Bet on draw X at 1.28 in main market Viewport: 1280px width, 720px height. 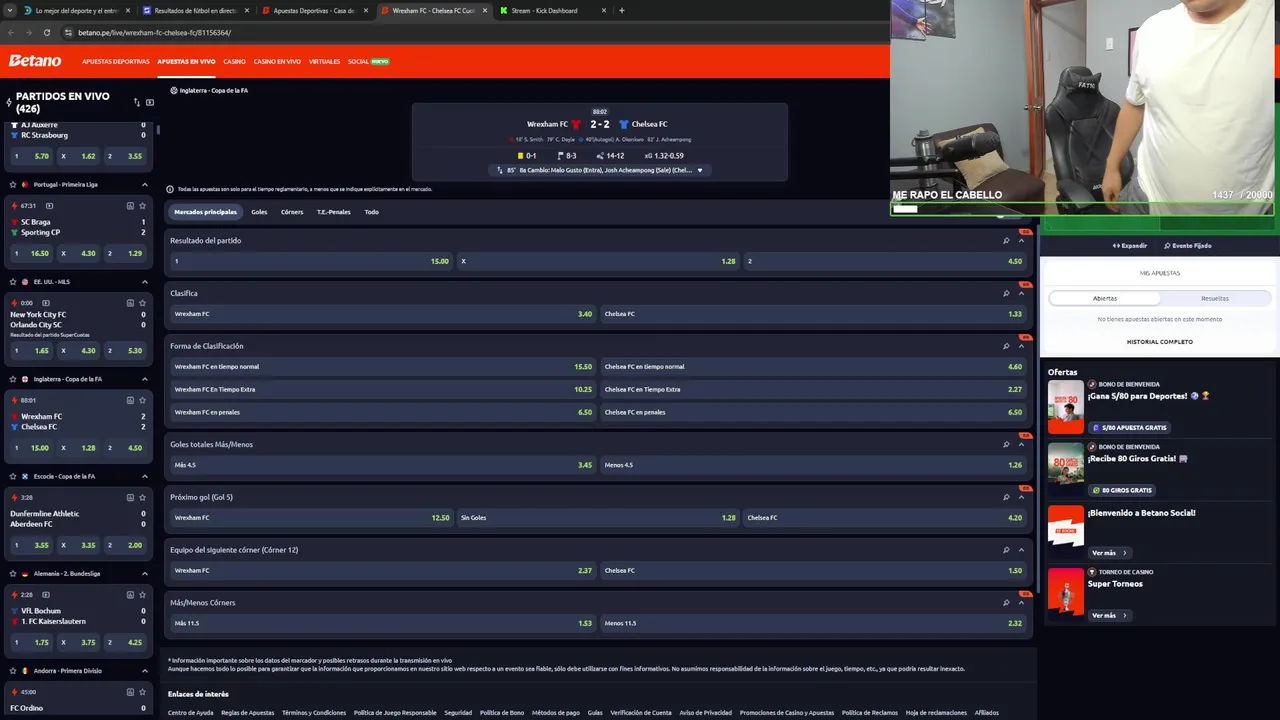tap(598, 261)
